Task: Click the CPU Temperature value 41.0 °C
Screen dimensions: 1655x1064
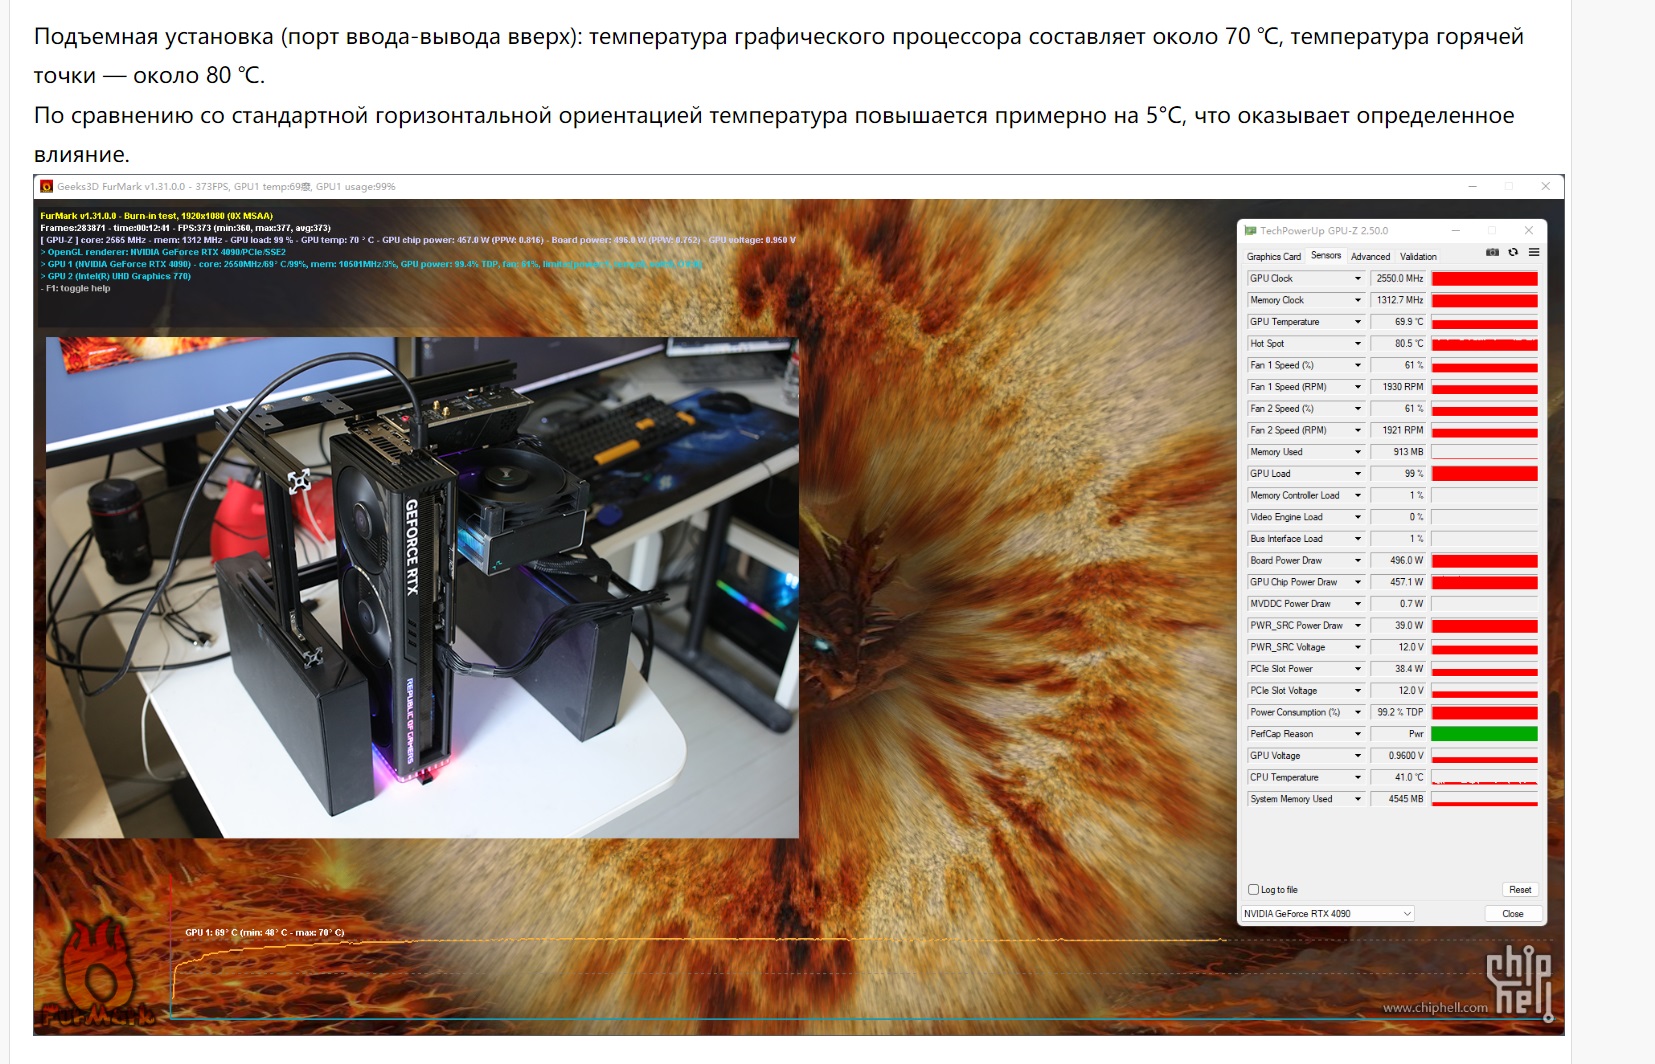Action: (x=1398, y=777)
